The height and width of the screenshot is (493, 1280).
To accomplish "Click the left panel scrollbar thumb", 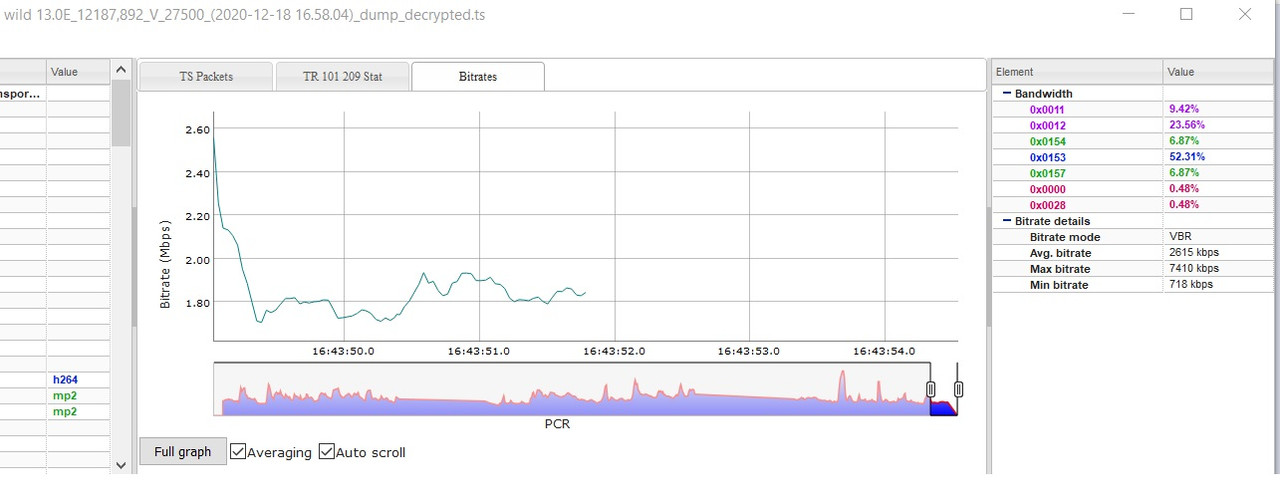I will 121,112.
